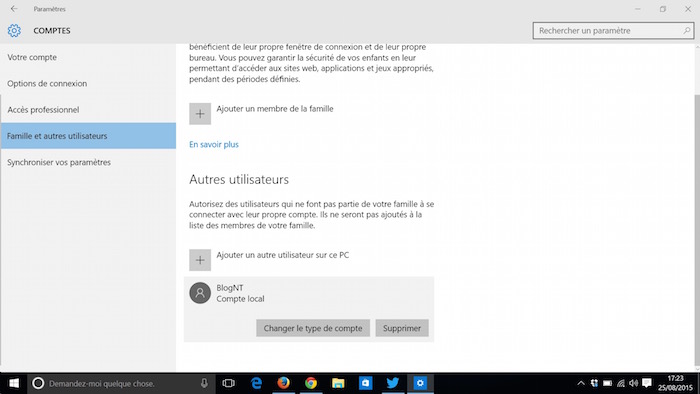
Task: Click the COMPTES page title
Action: tap(52, 31)
